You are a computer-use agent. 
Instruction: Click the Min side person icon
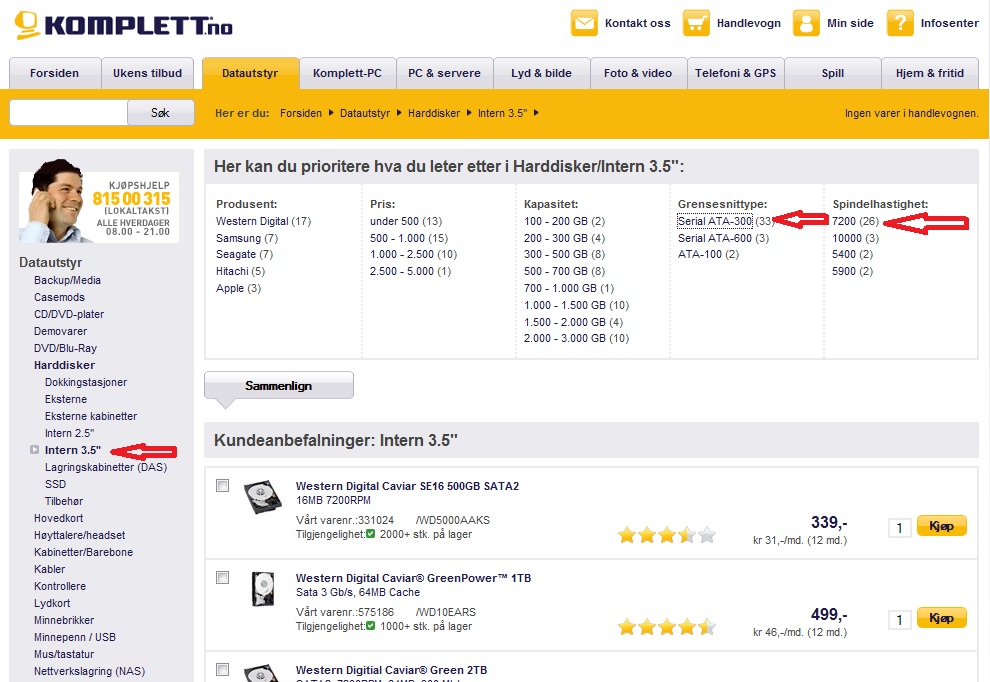click(x=806, y=23)
